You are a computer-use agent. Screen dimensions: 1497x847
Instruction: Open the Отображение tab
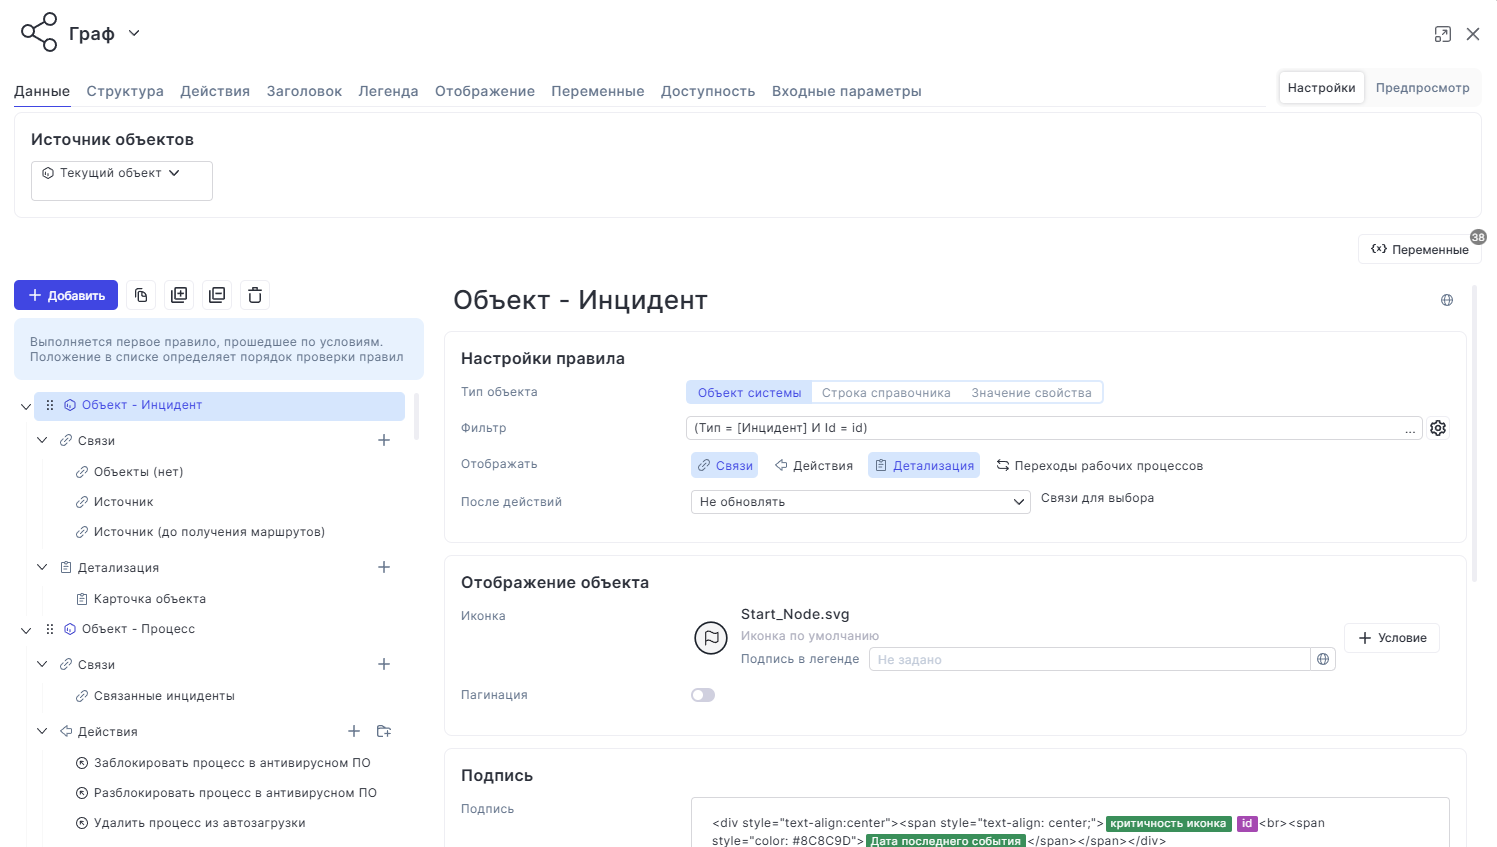485,91
